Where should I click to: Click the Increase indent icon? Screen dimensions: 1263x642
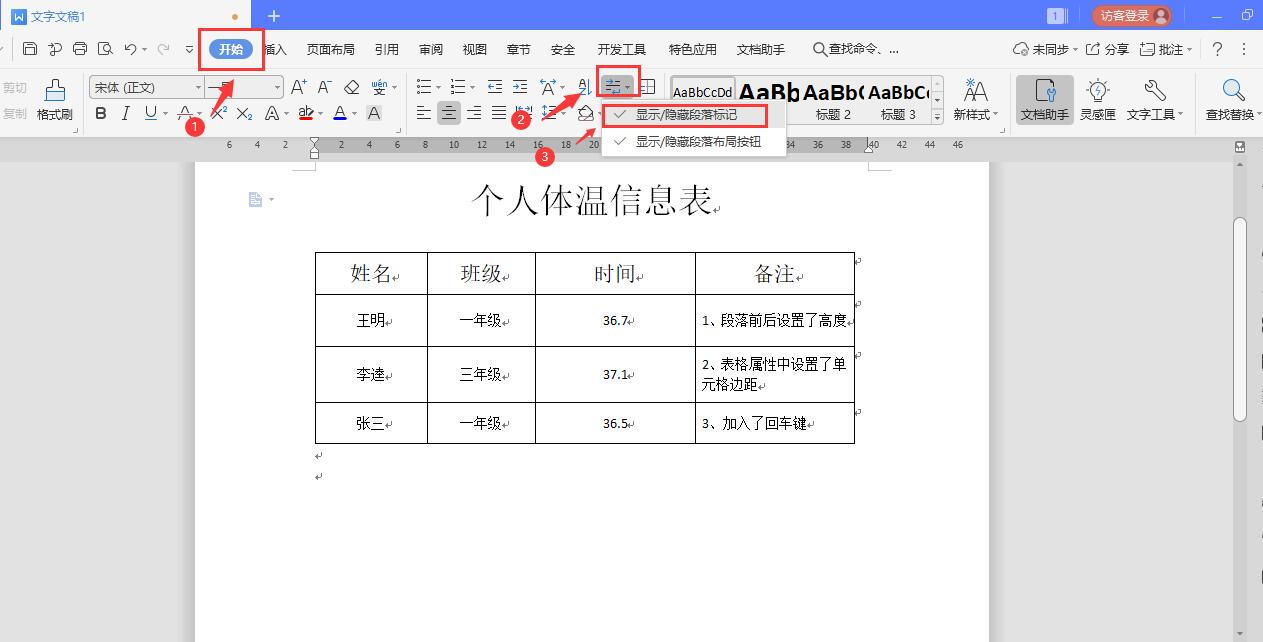point(520,87)
